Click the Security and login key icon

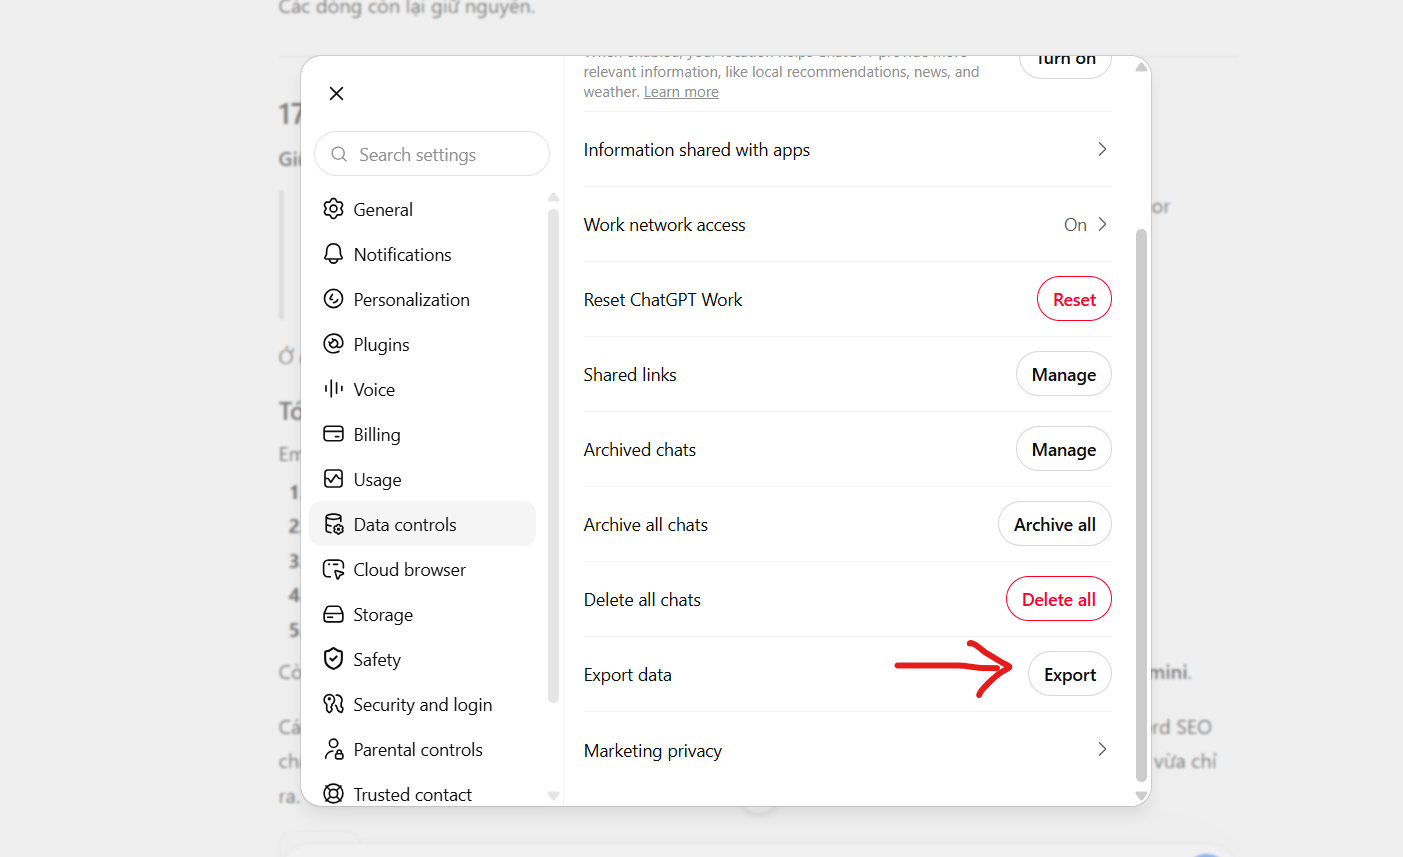point(333,704)
